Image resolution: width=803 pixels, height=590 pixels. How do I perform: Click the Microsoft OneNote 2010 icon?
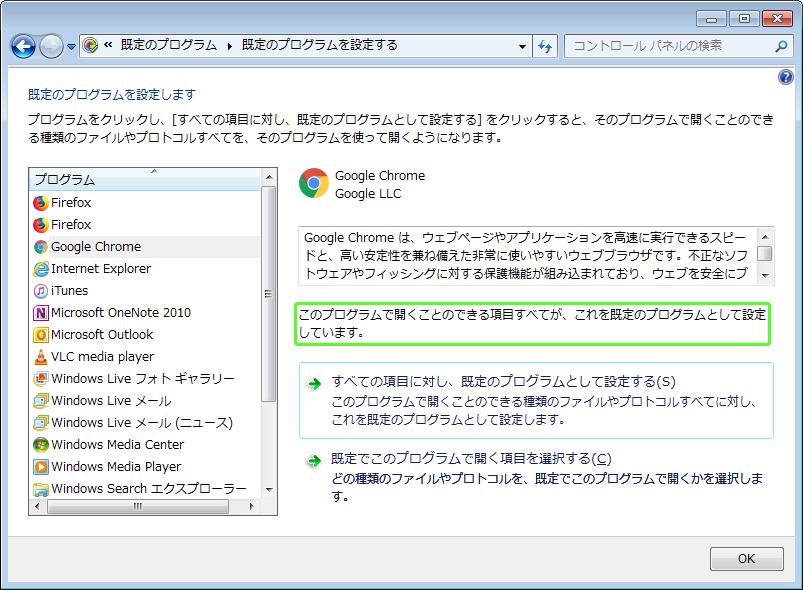tap(40, 313)
